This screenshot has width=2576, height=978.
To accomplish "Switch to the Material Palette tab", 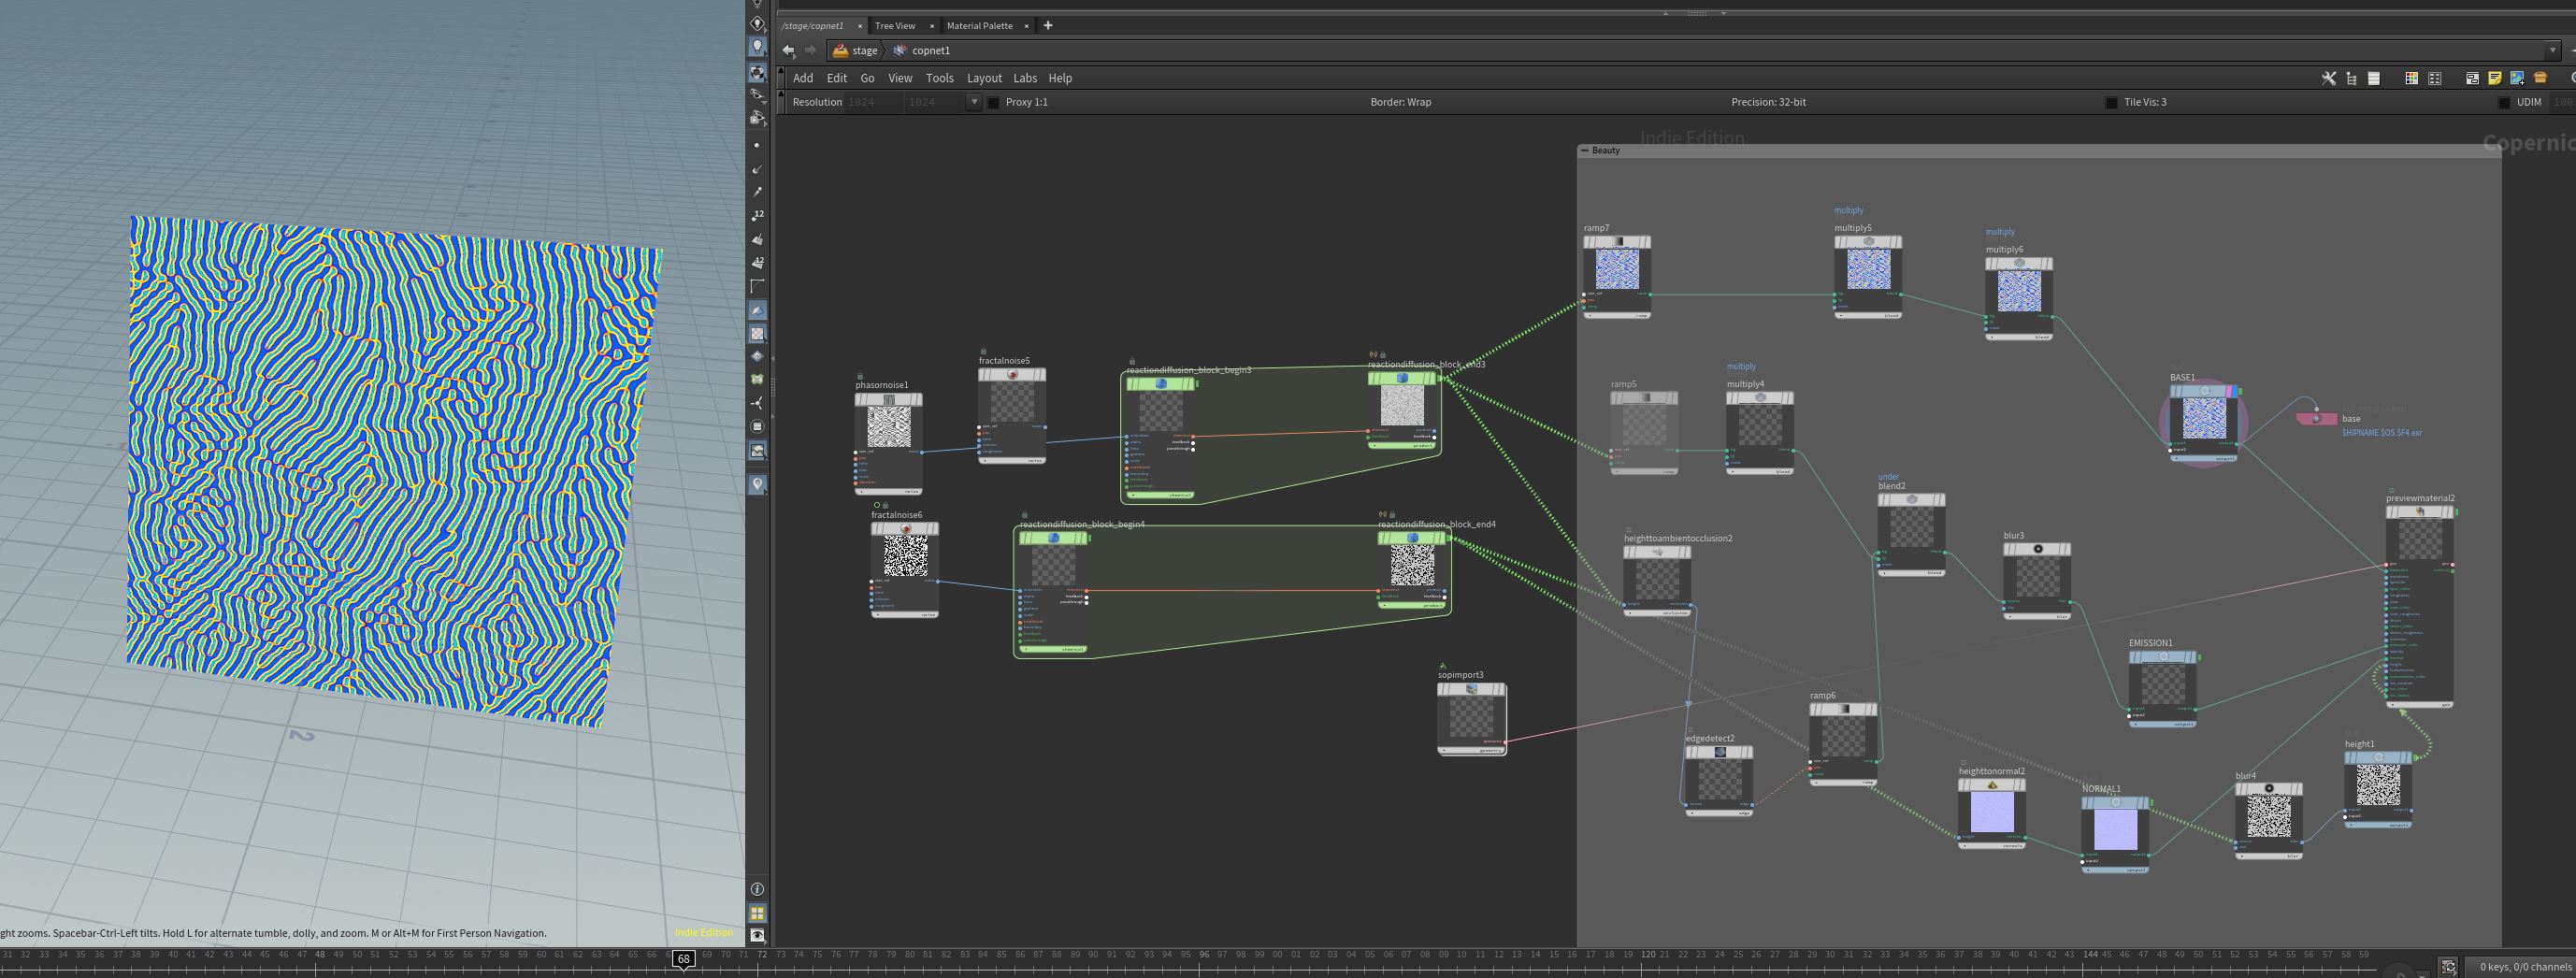I will tap(979, 26).
